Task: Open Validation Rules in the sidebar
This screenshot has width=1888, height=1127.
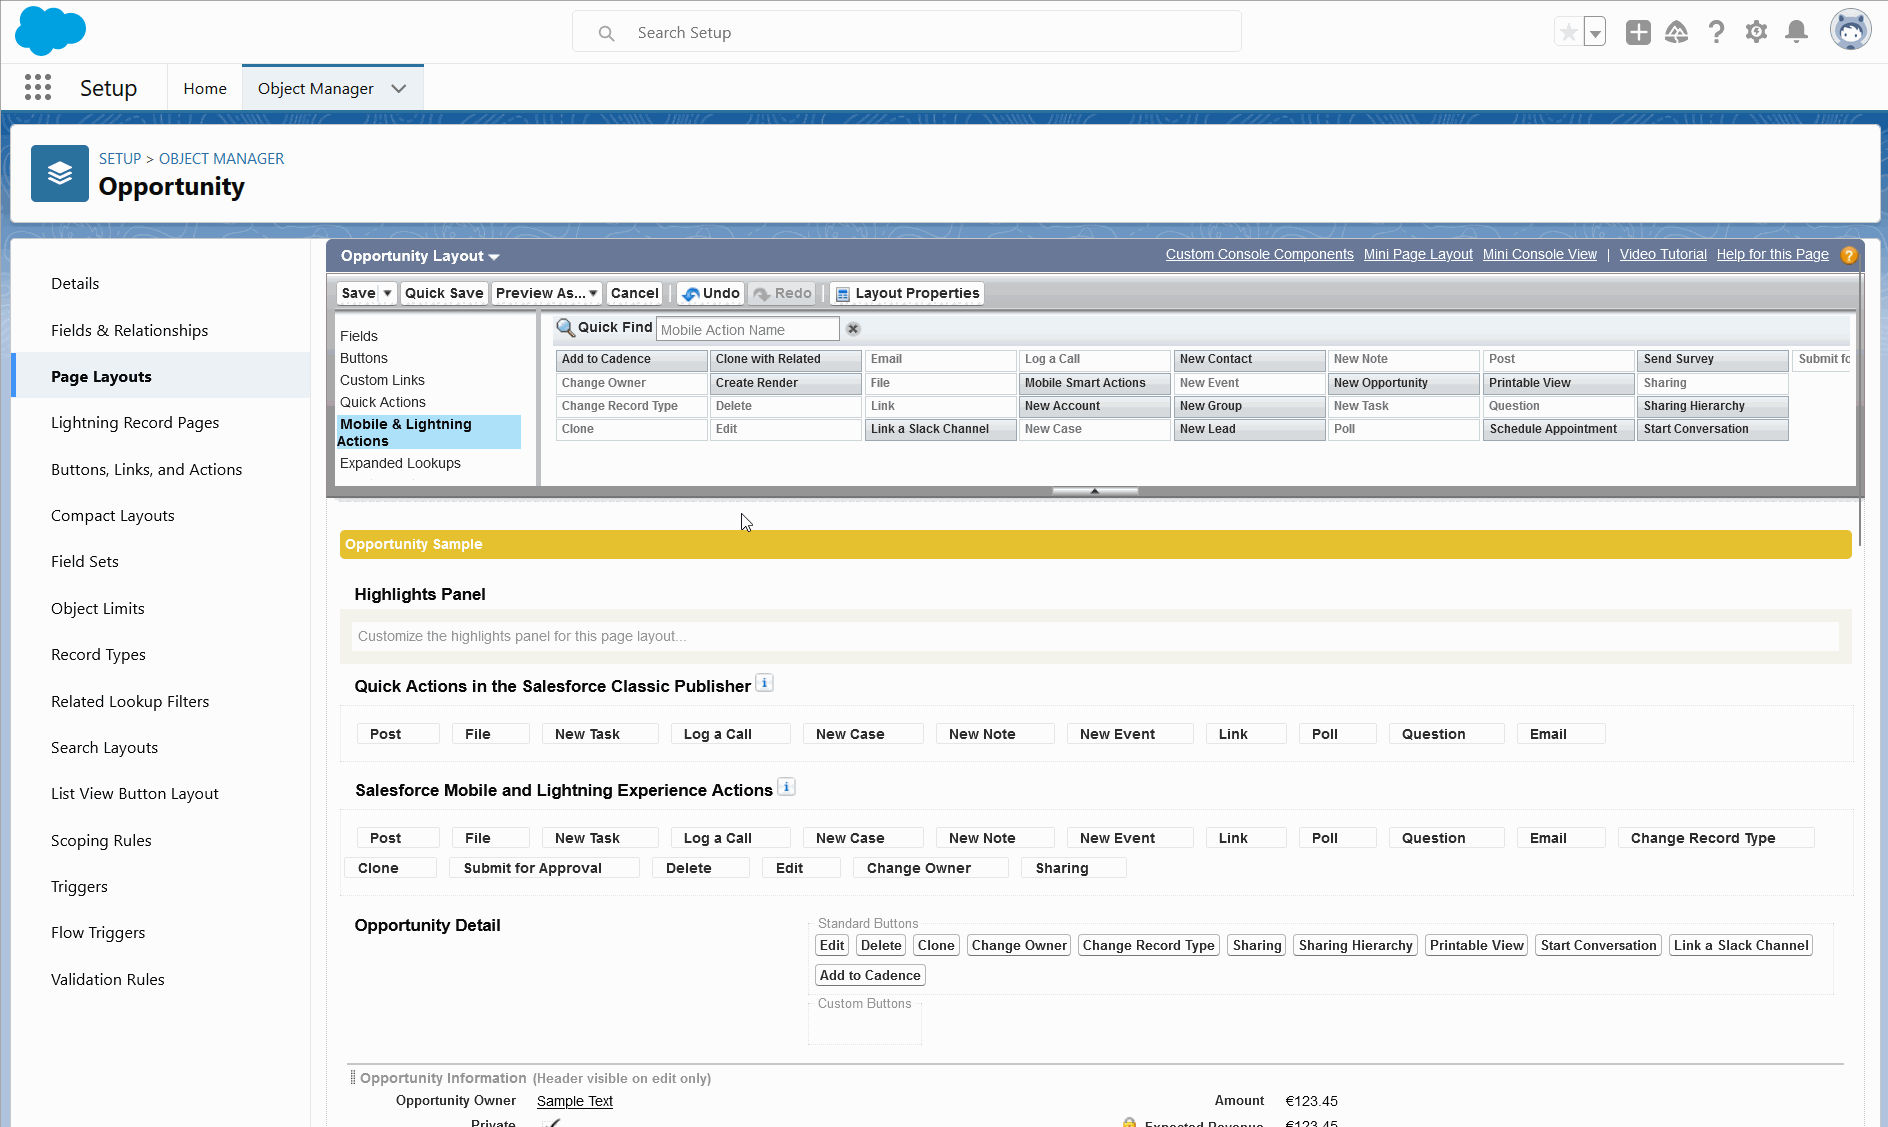Action: click(108, 979)
